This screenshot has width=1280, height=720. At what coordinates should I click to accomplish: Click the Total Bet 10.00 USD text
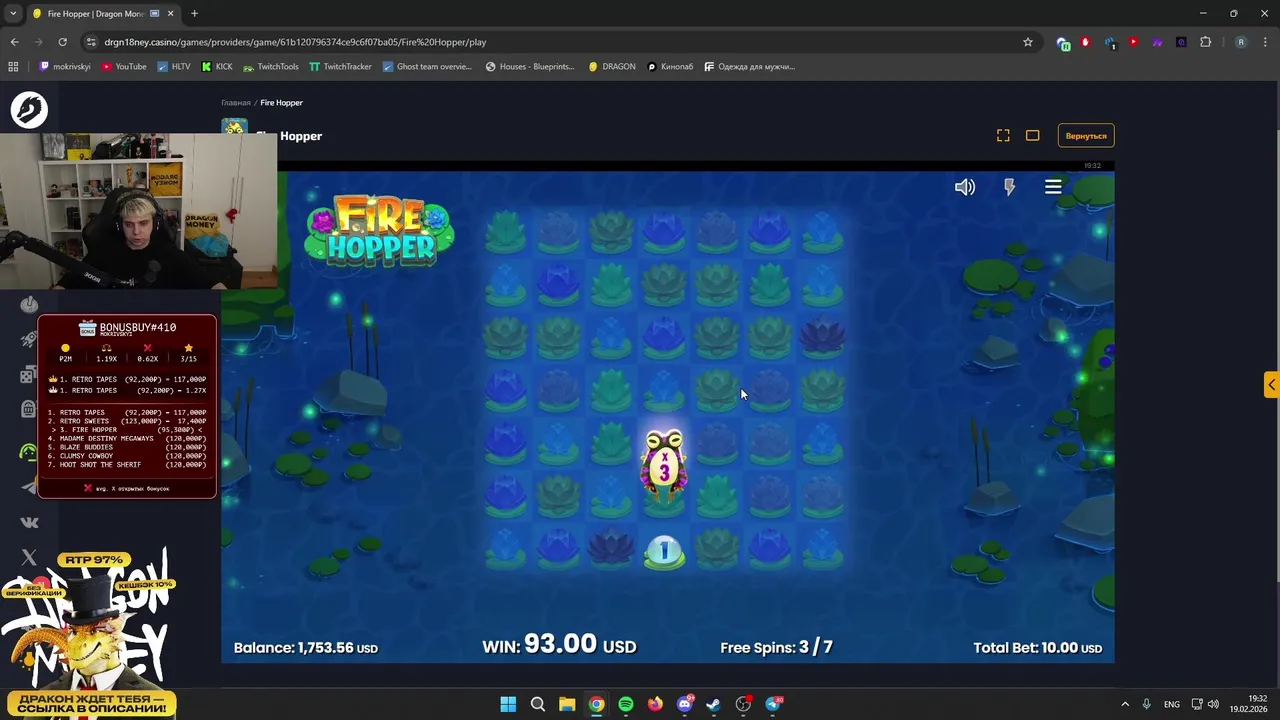tap(1038, 648)
